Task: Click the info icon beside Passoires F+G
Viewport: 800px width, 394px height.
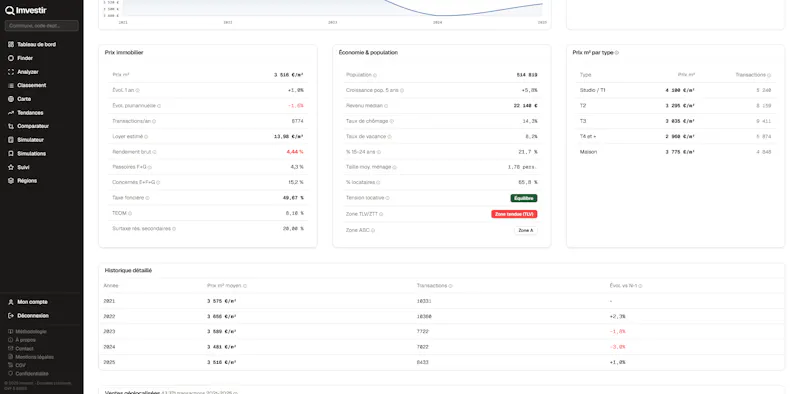Action: [x=150, y=167]
